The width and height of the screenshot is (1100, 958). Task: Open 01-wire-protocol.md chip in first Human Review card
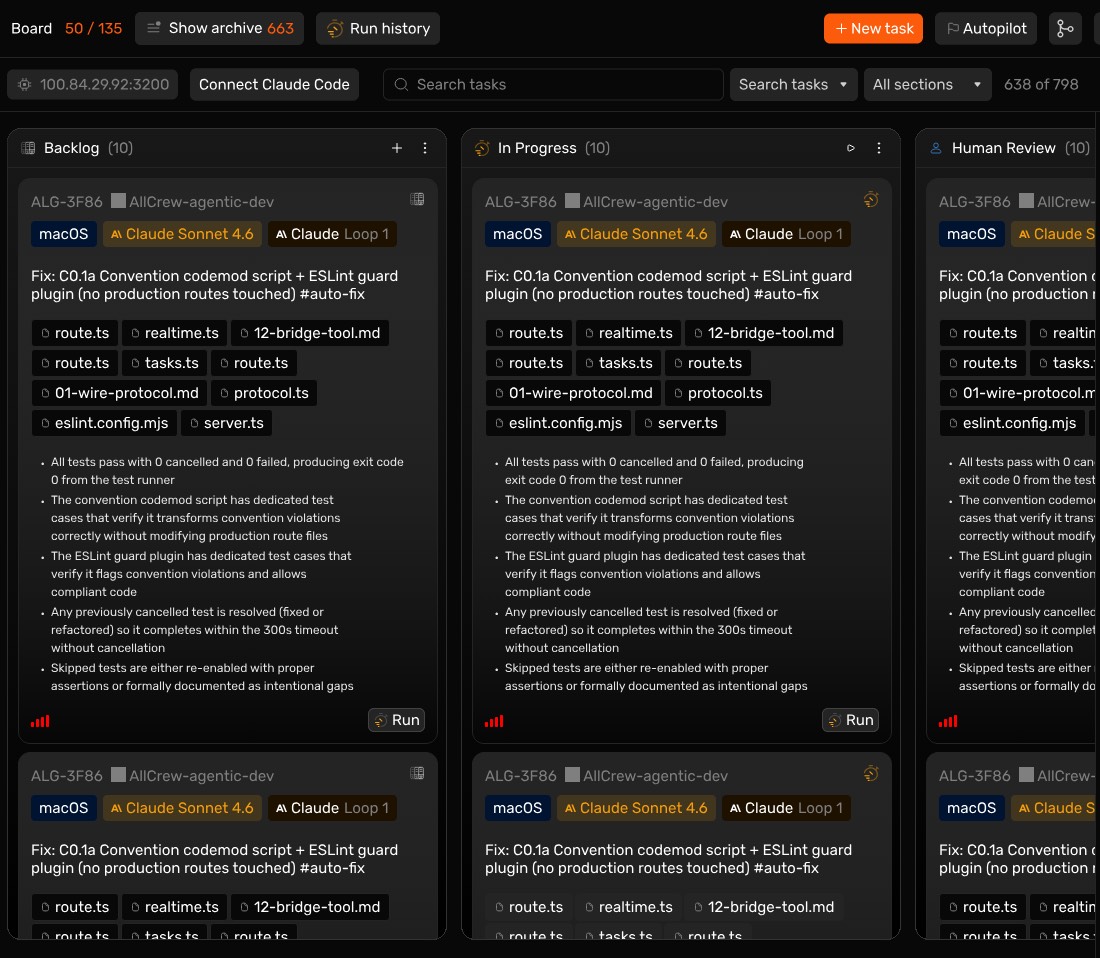click(x=1019, y=393)
